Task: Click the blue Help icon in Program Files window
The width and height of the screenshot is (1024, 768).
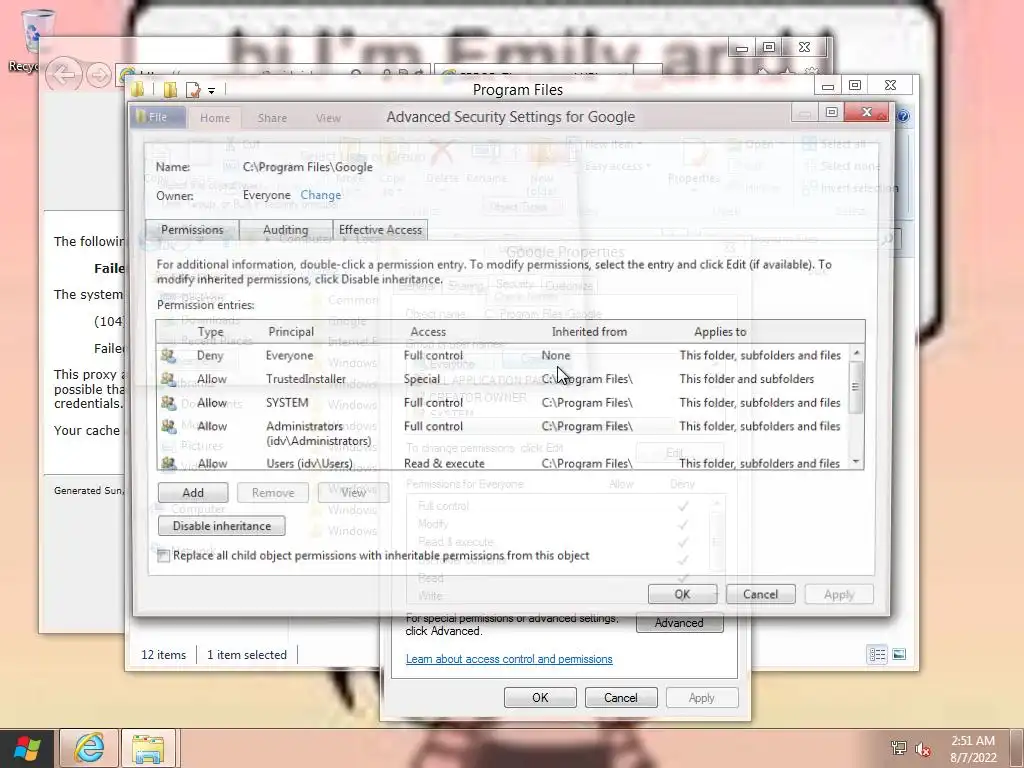Action: [x=903, y=116]
